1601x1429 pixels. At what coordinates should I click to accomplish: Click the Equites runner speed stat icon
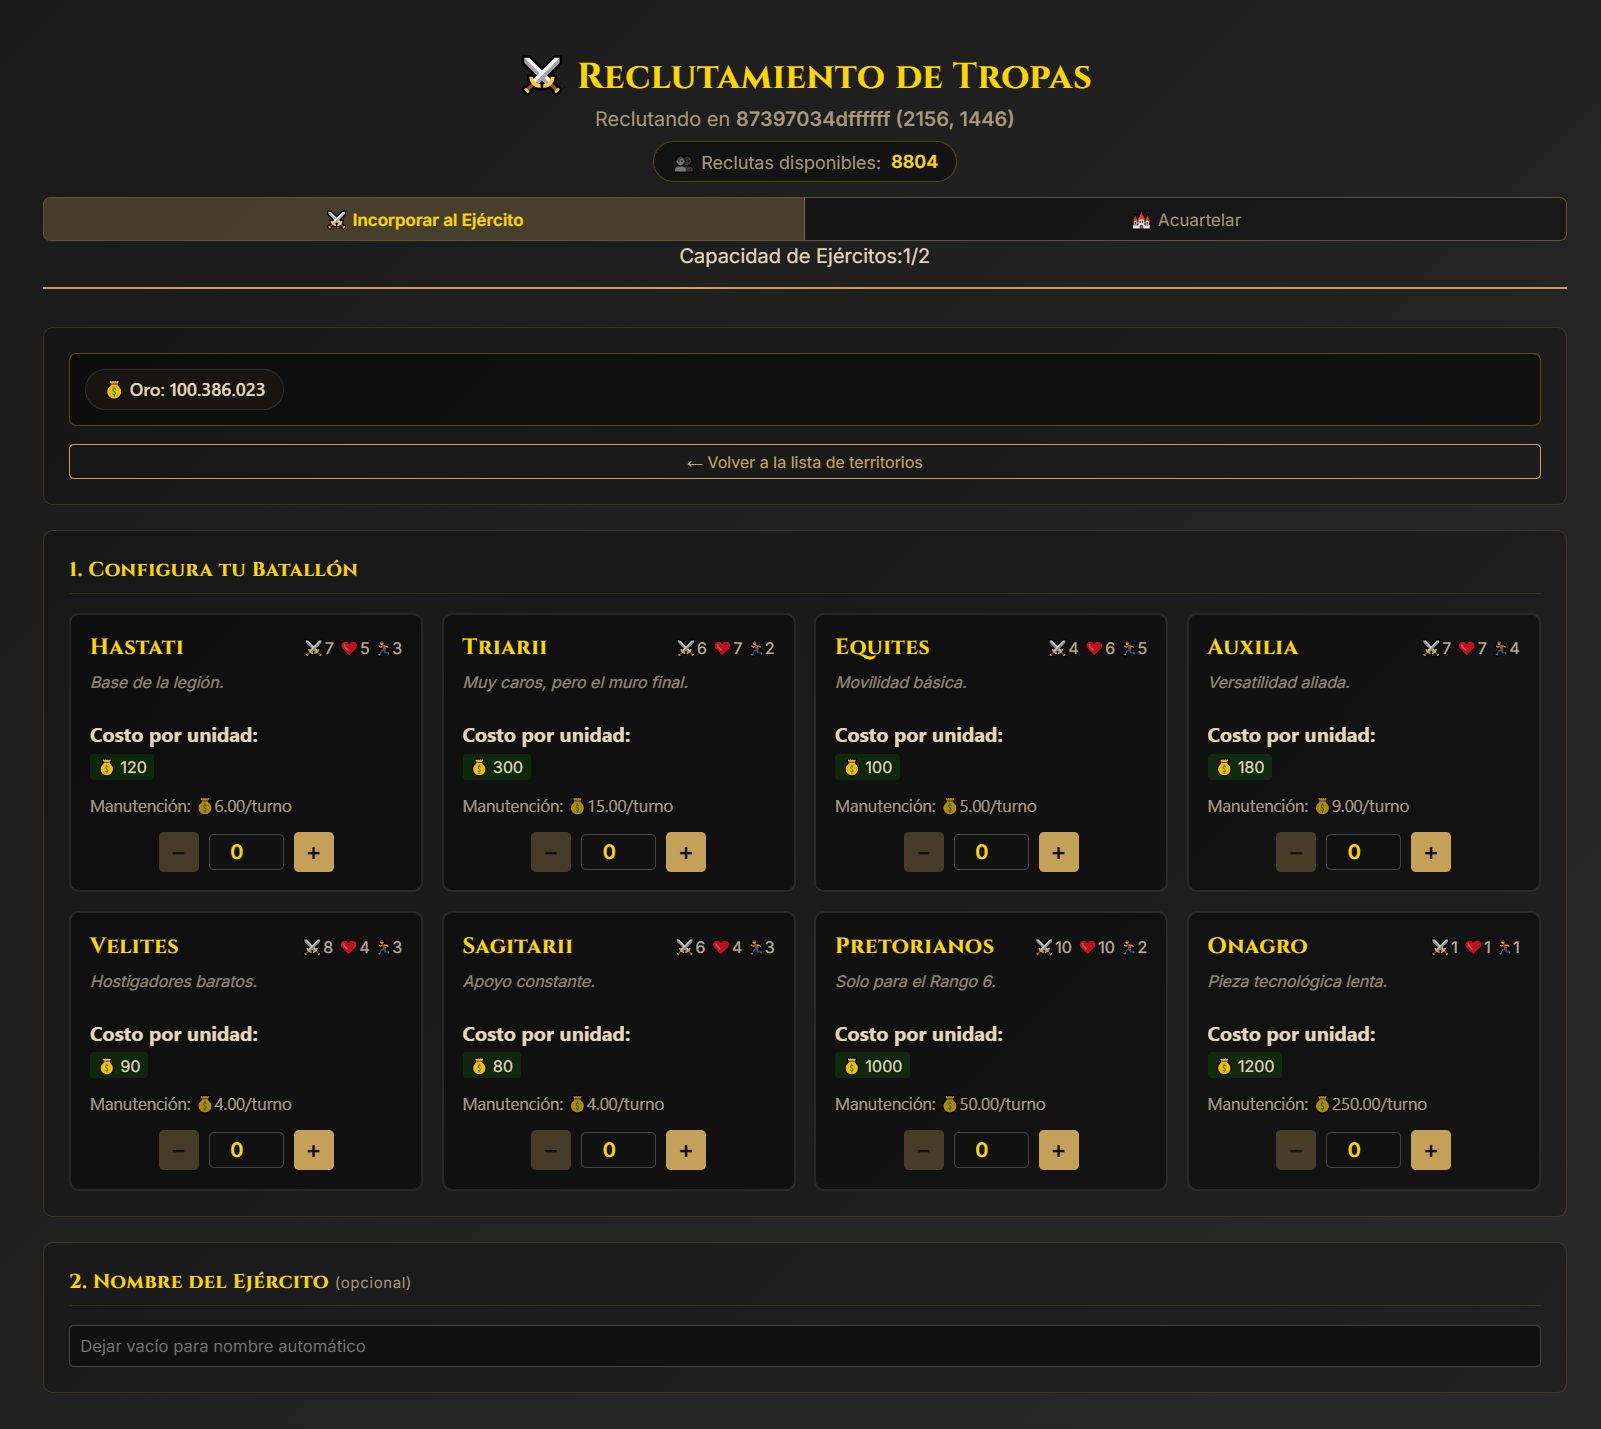[1129, 648]
